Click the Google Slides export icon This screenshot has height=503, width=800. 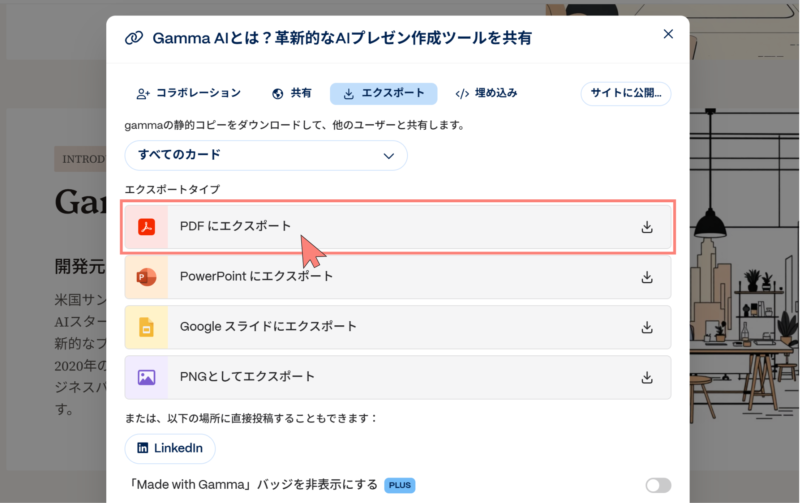(x=146, y=327)
